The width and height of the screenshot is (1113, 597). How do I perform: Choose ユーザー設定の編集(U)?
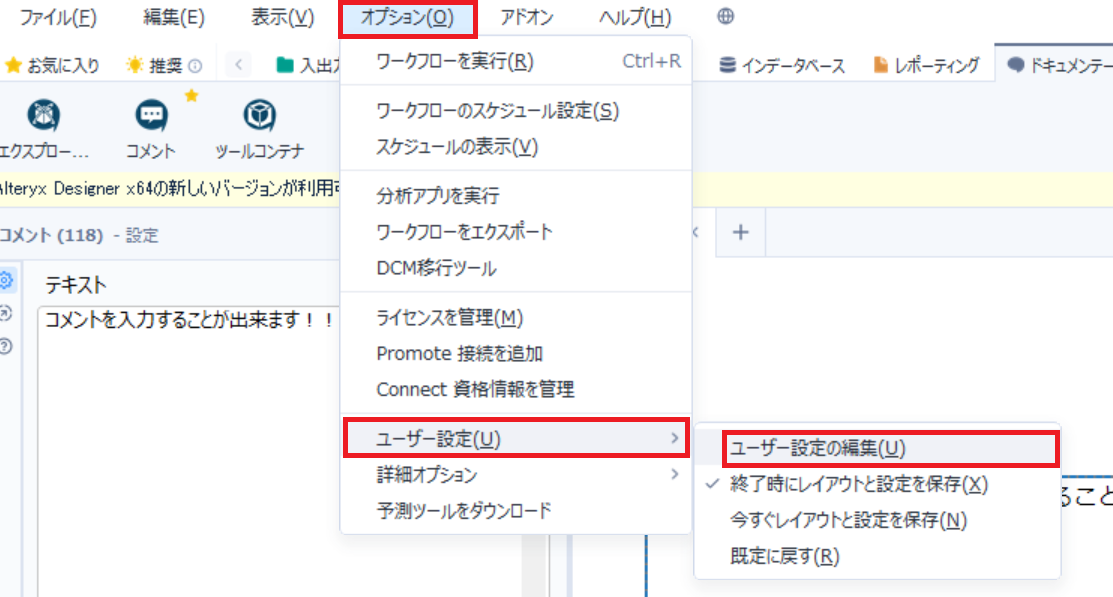point(891,449)
